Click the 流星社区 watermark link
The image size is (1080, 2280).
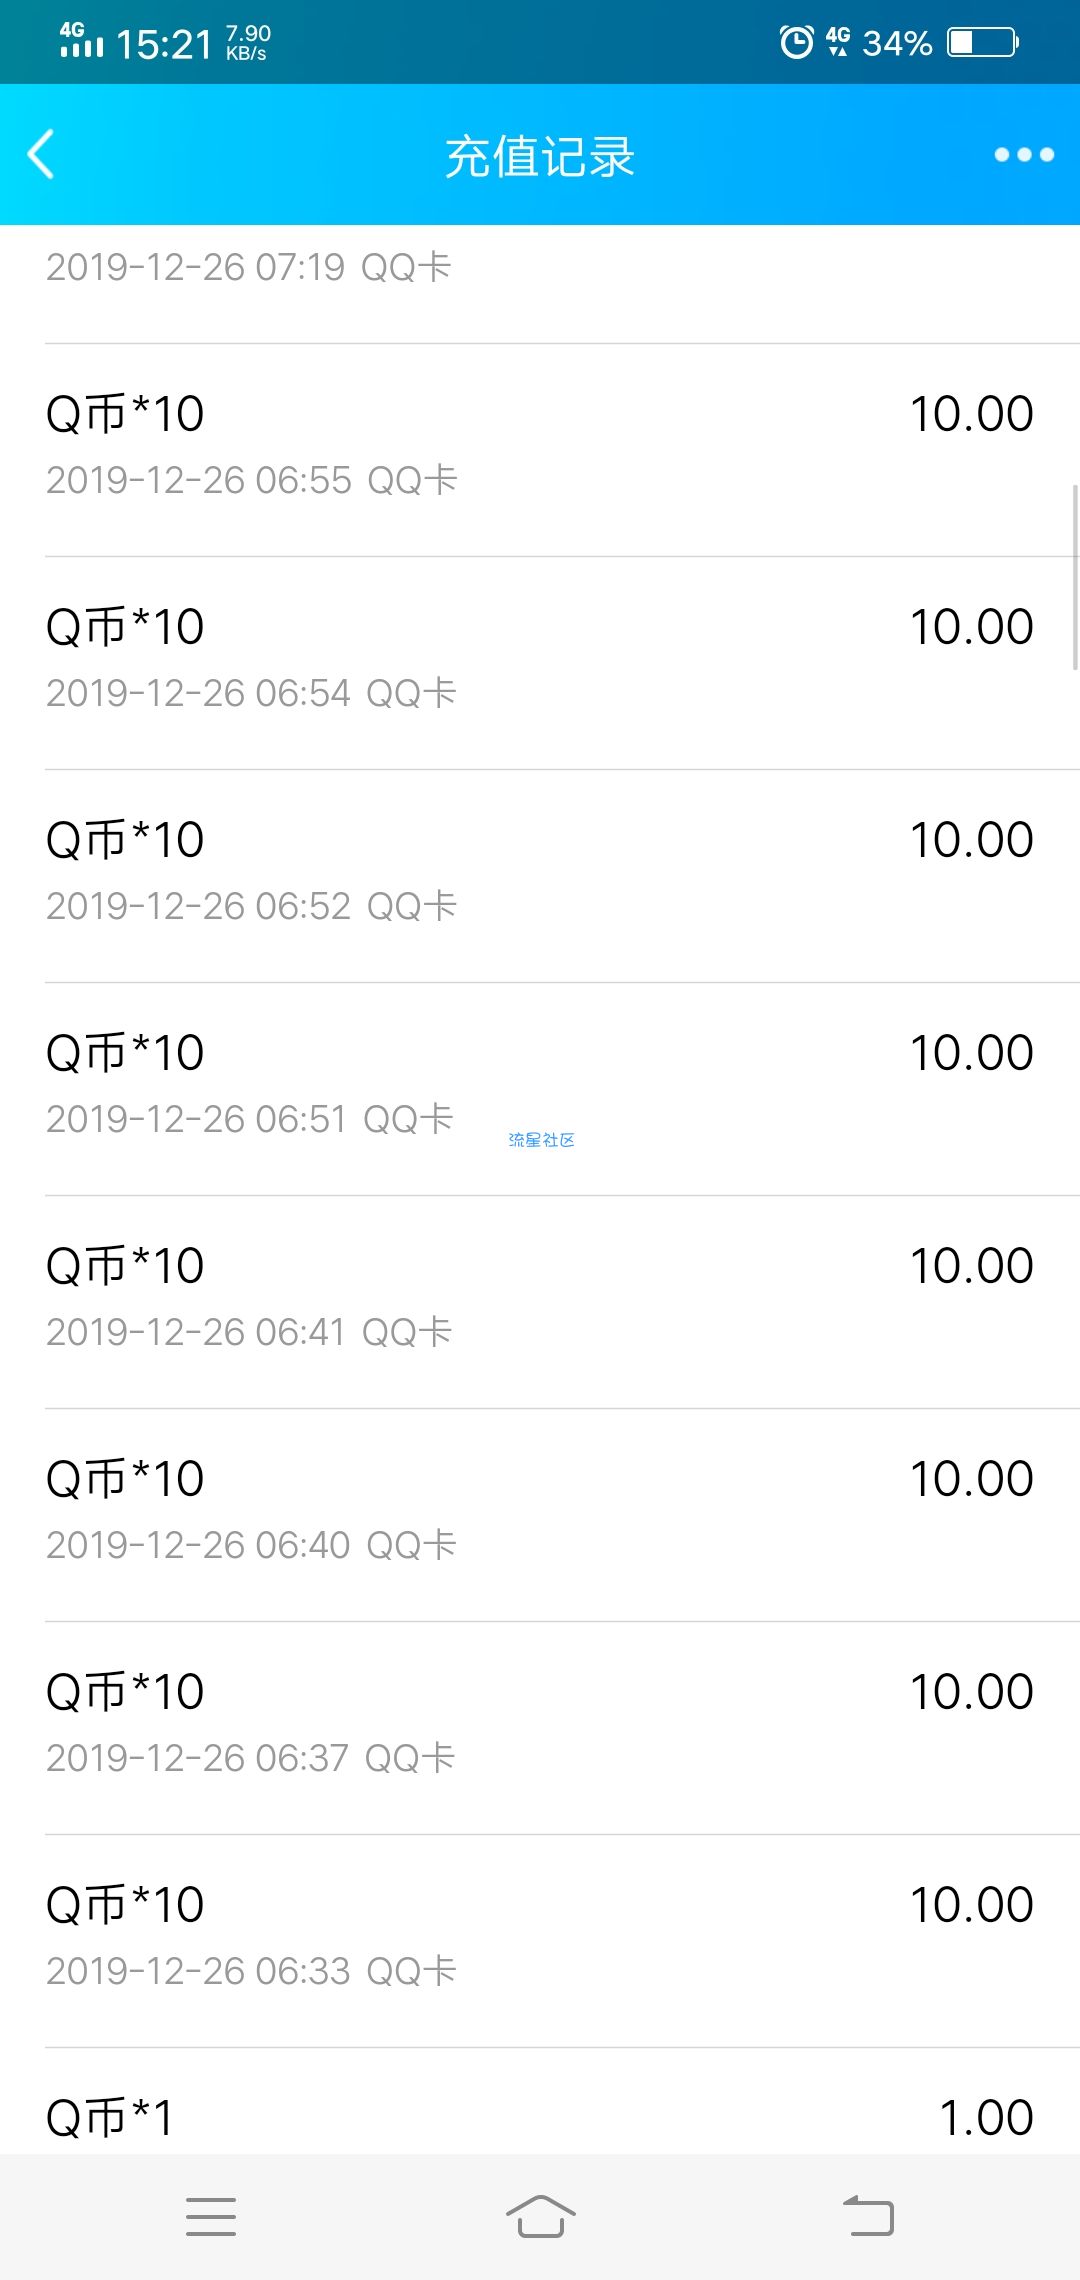[541, 1140]
